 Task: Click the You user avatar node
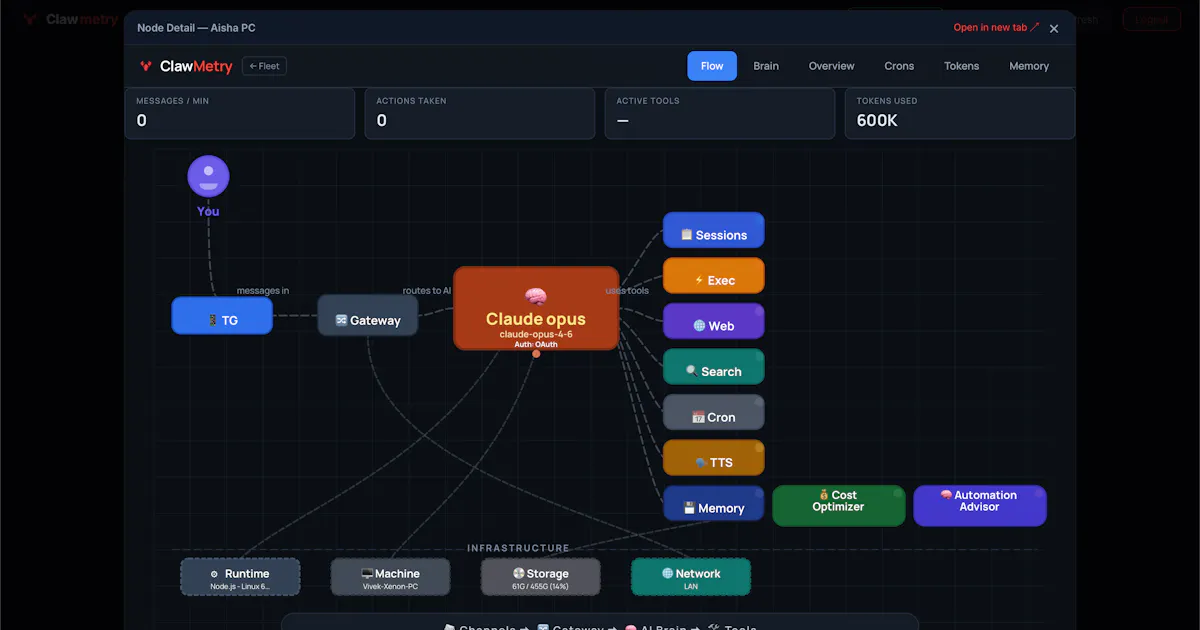[x=208, y=176]
